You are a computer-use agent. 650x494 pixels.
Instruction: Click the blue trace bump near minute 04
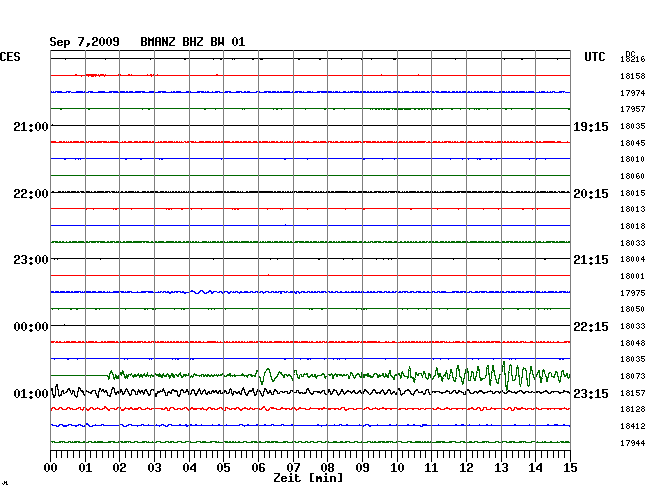(x=201, y=292)
